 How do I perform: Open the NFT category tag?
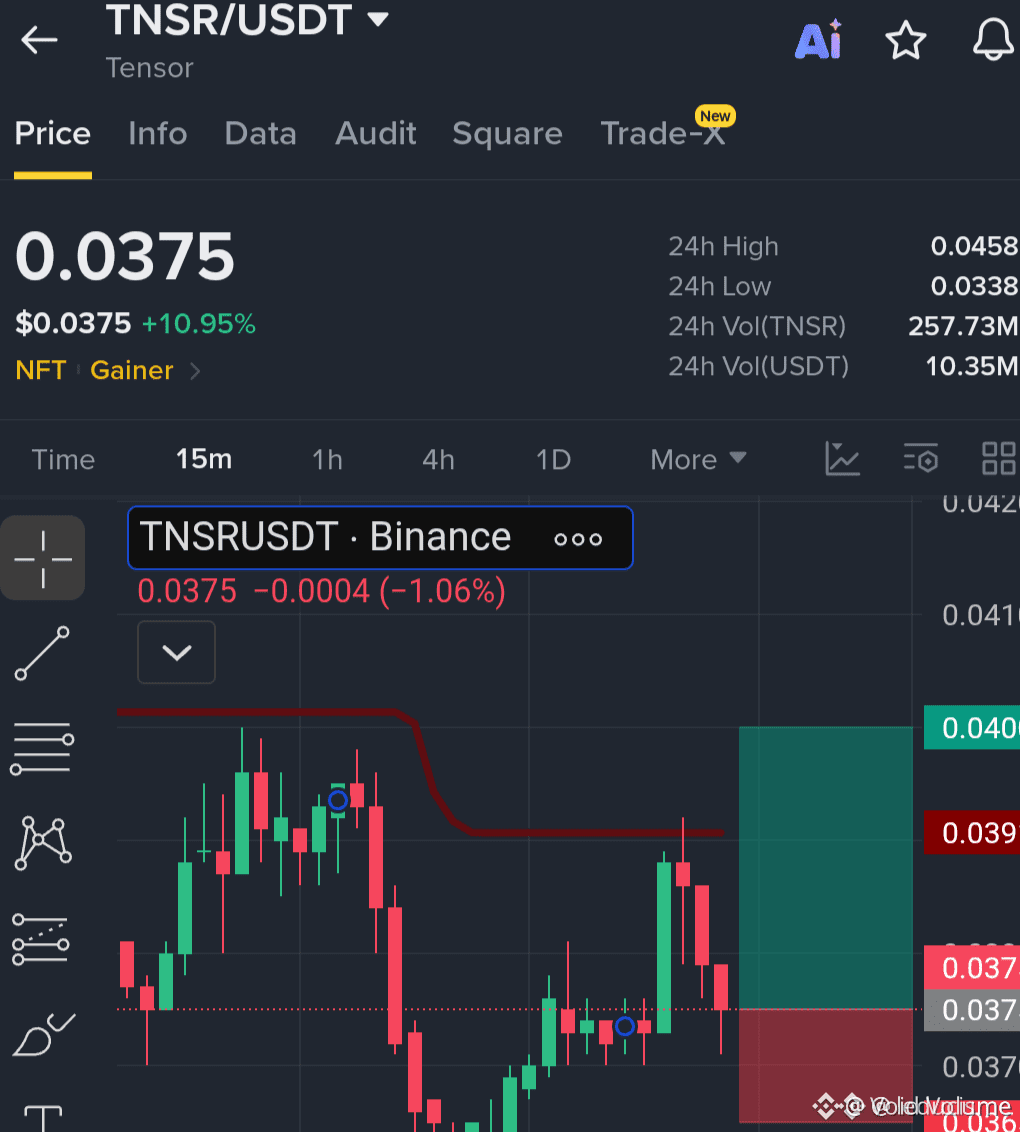point(40,370)
